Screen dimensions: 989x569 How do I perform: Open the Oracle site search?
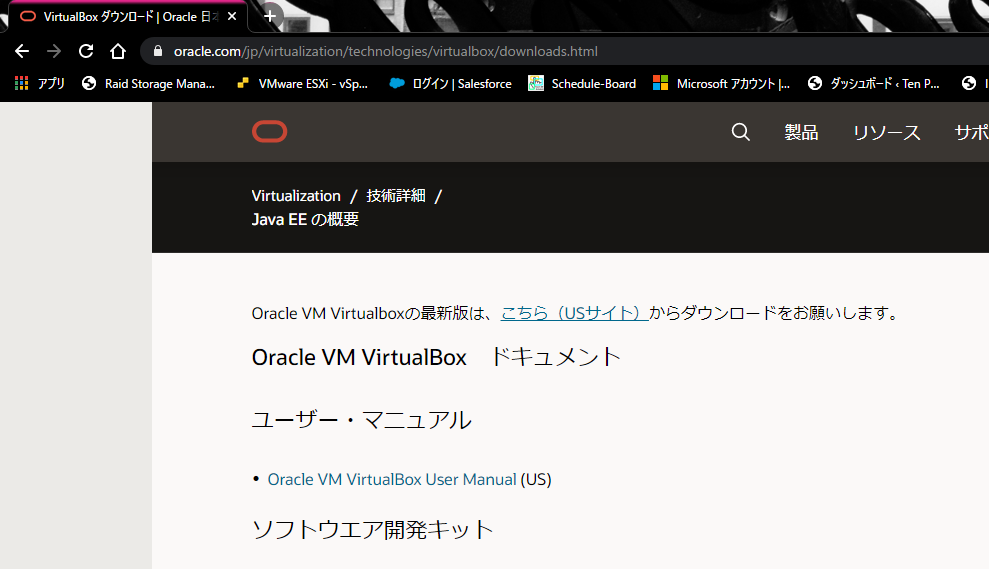tap(740, 132)
